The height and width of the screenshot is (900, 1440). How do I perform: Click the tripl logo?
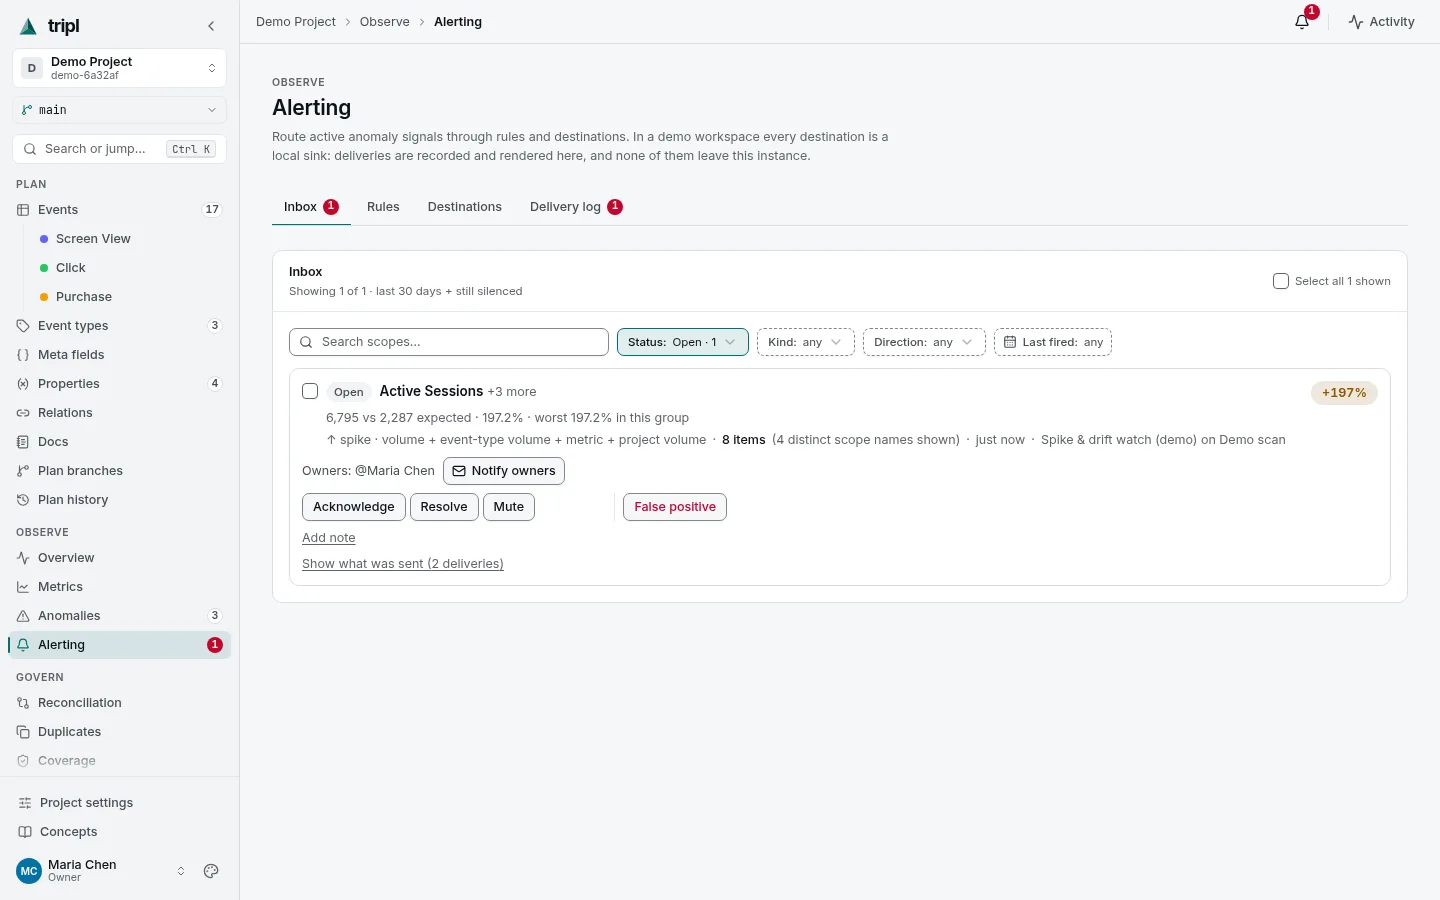coord(50,26)
